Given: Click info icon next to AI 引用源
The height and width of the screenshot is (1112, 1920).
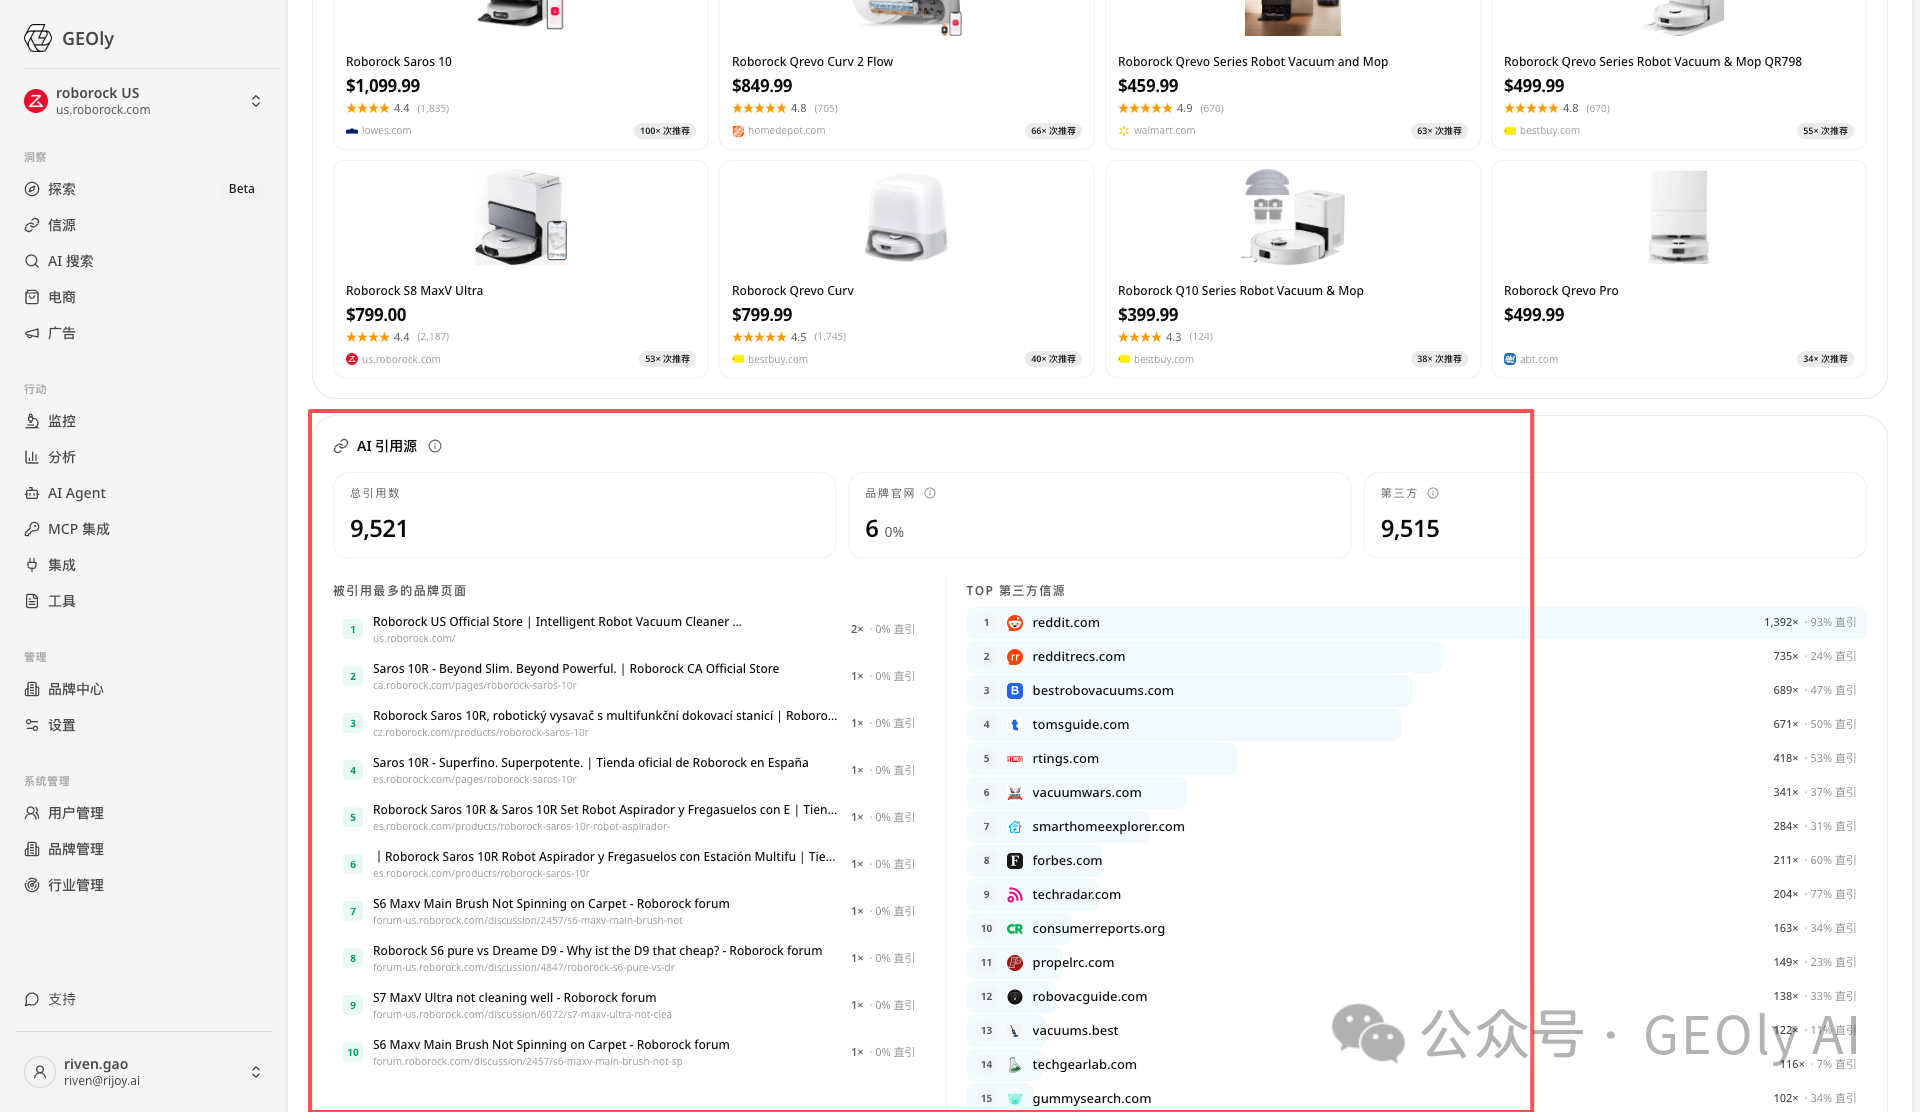Looking at the screenshot, I should point(435,446).
